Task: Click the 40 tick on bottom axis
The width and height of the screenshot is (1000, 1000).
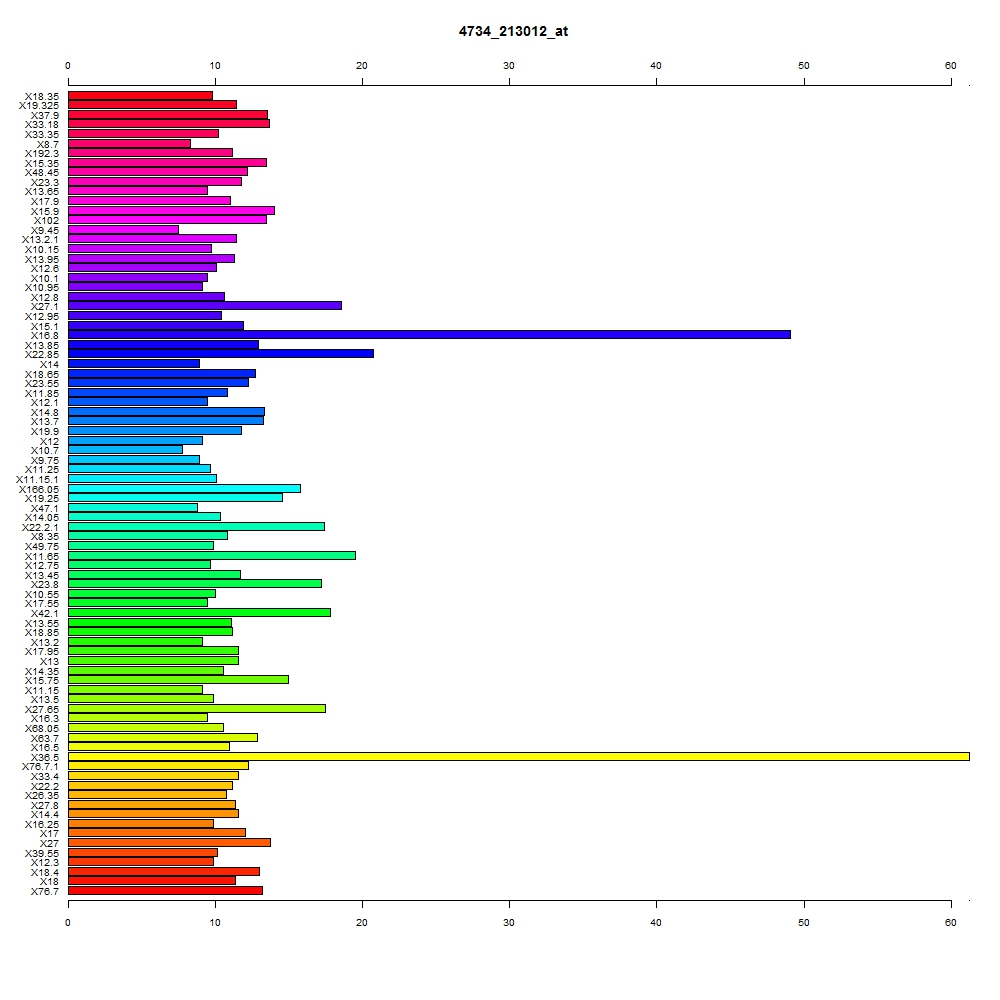Action: coord(656,922)
